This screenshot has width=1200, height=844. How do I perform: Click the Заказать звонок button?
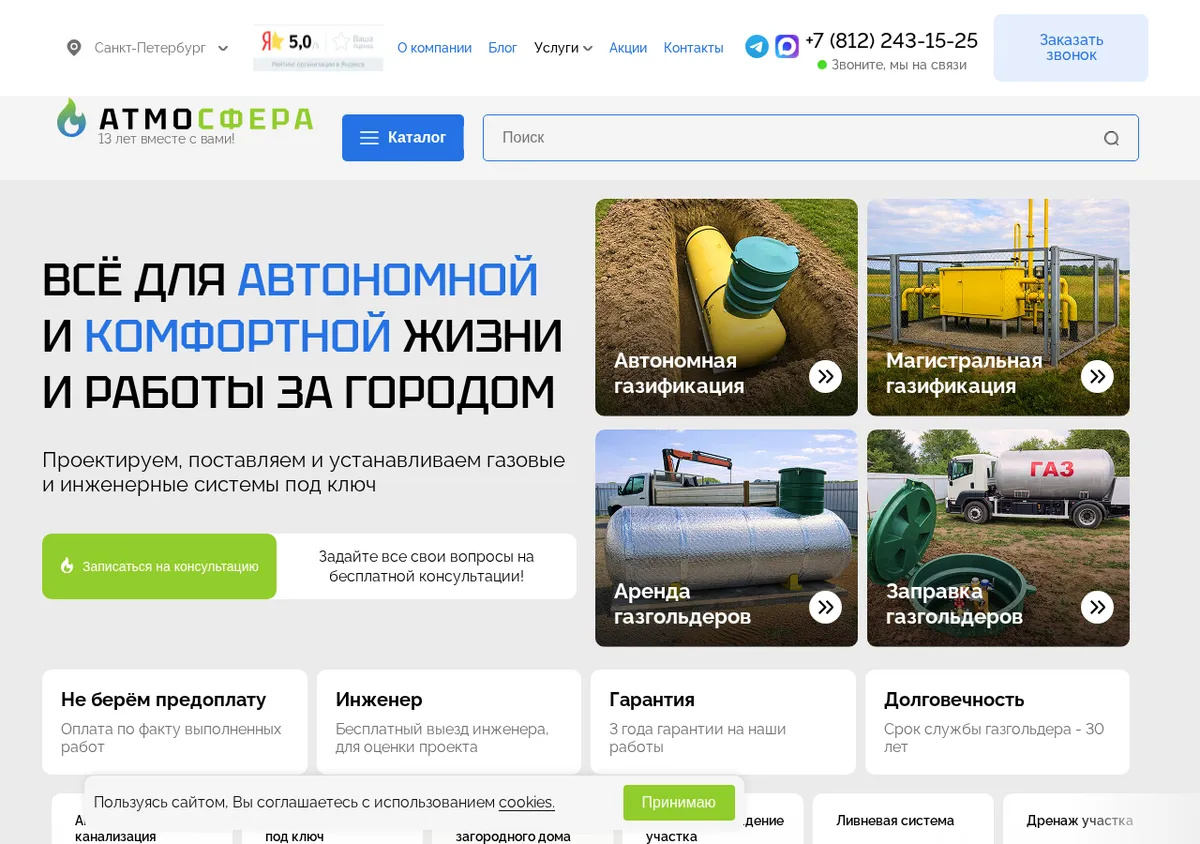tap(1071, 47)
